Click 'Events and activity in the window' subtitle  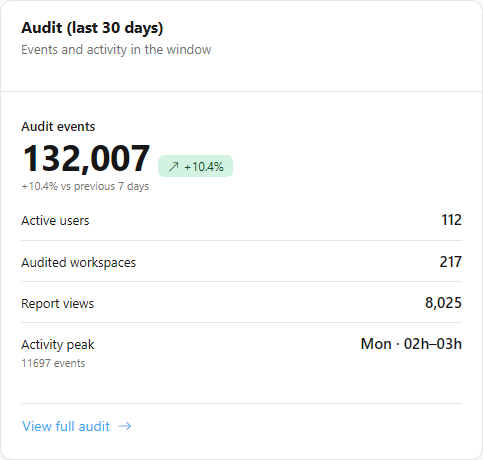point(116,50)
